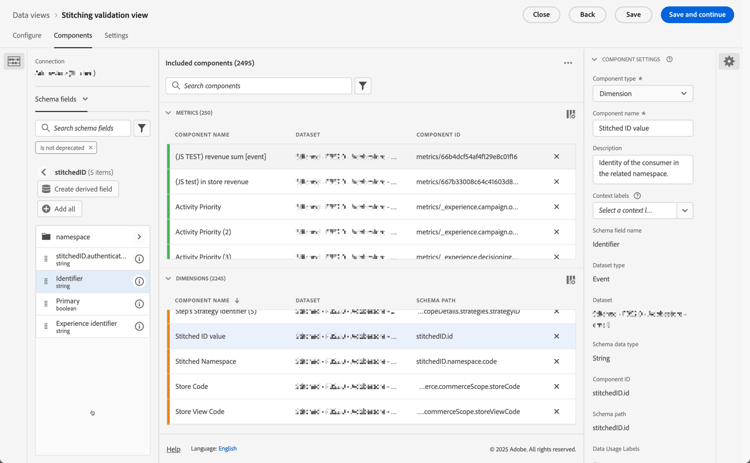Select Identifier schema field
Image resolution: width=750 pixels, height=463 pixels.
point(93,282)
